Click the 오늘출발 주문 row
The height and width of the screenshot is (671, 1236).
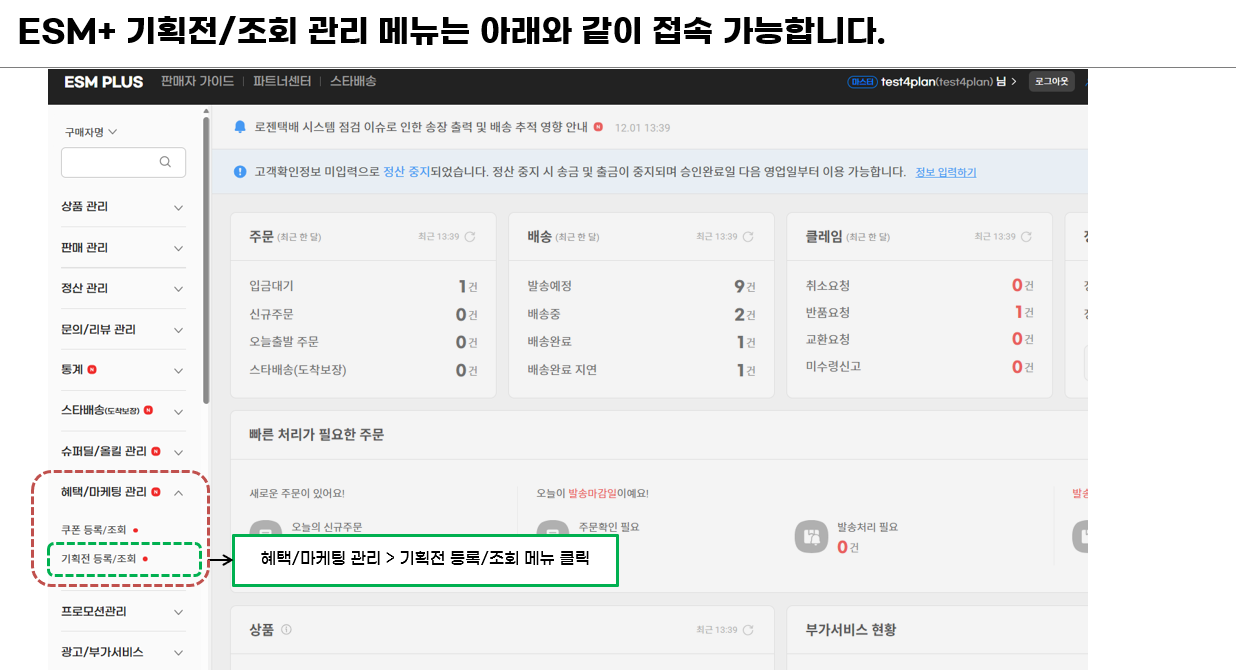click(363, 342)
